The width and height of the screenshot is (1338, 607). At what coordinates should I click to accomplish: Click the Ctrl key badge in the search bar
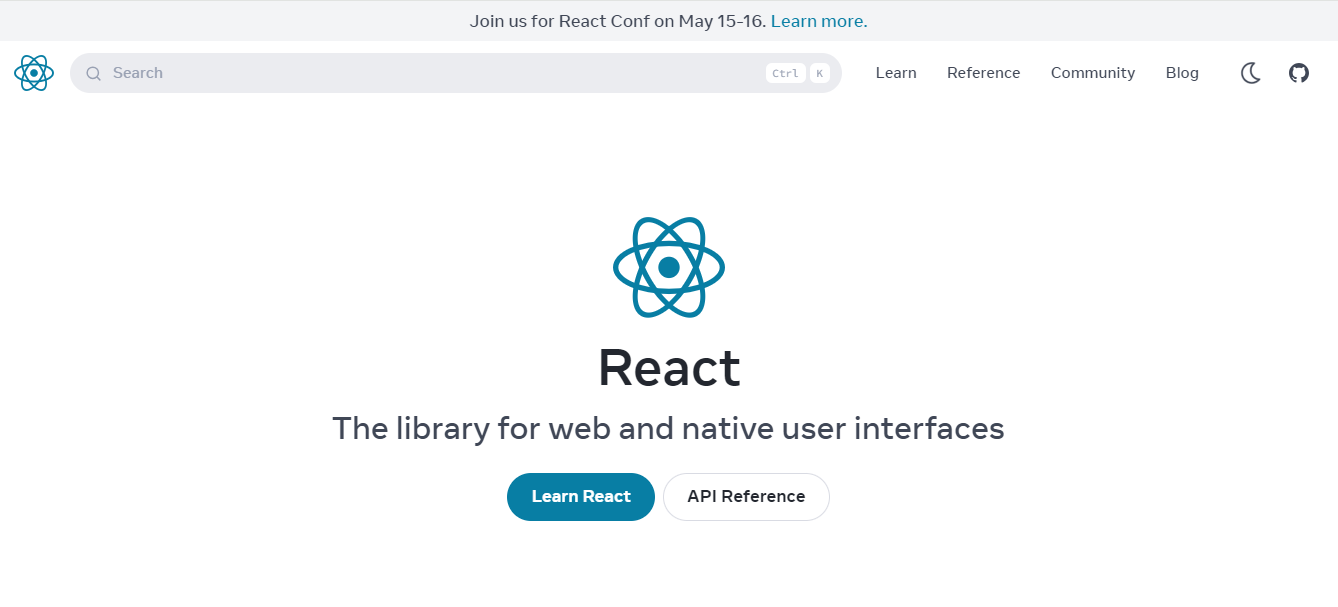click(x=784, y=73)
